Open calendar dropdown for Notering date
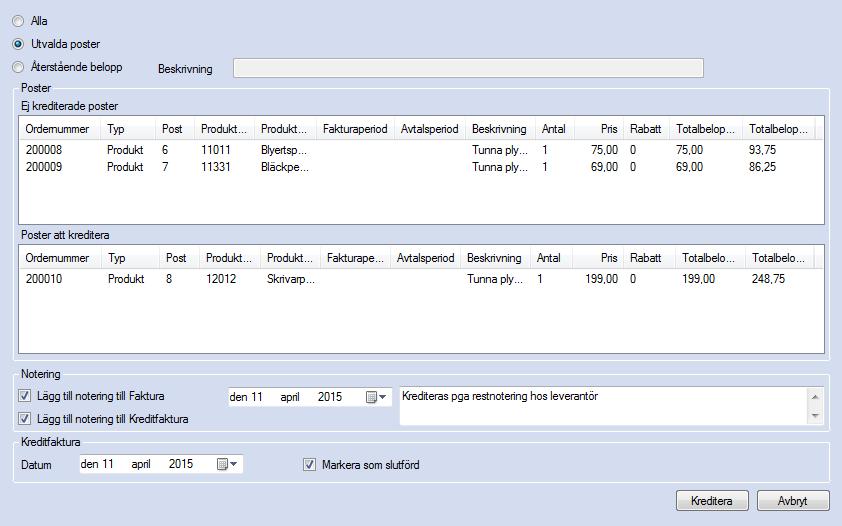Image resolution: width=842 pixels, height=526 pixels. 376,397
